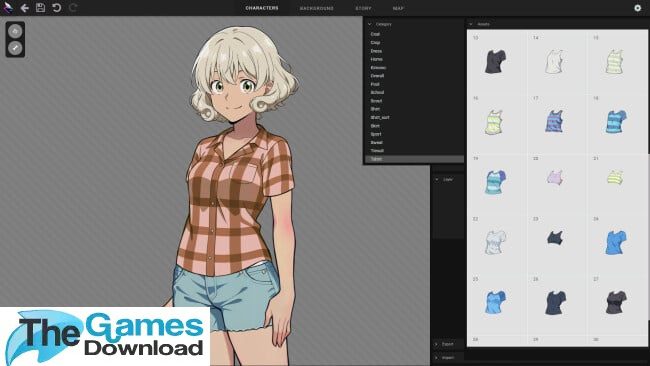Choose asset 27, the charcoal t-shirt
The width and height of the screenshot is (650, 366).
coord(616,303)
